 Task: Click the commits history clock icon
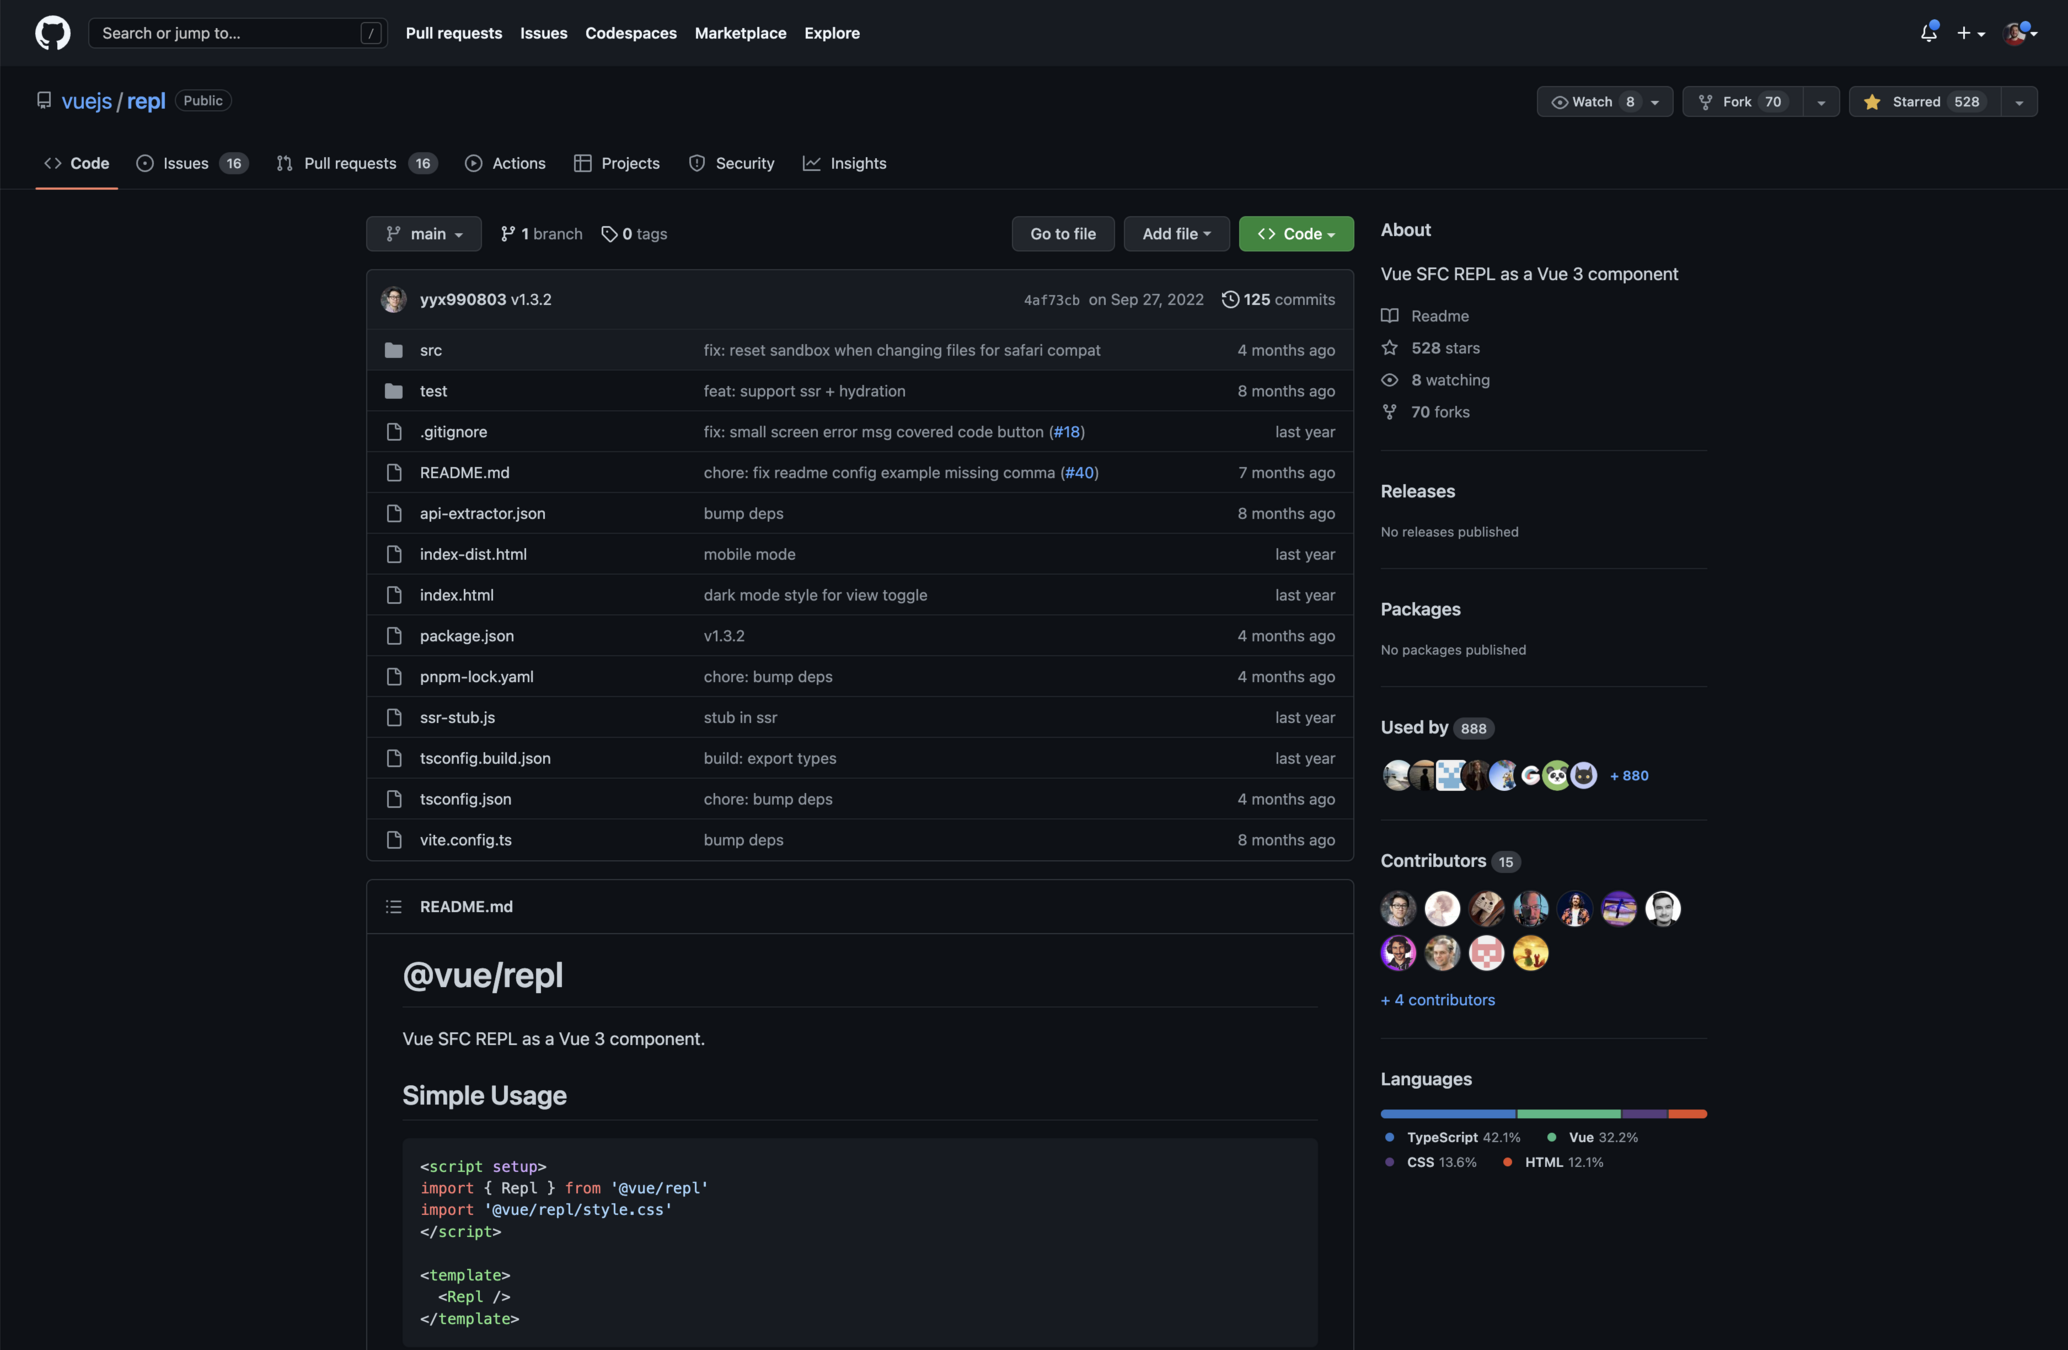point(1230,299)
